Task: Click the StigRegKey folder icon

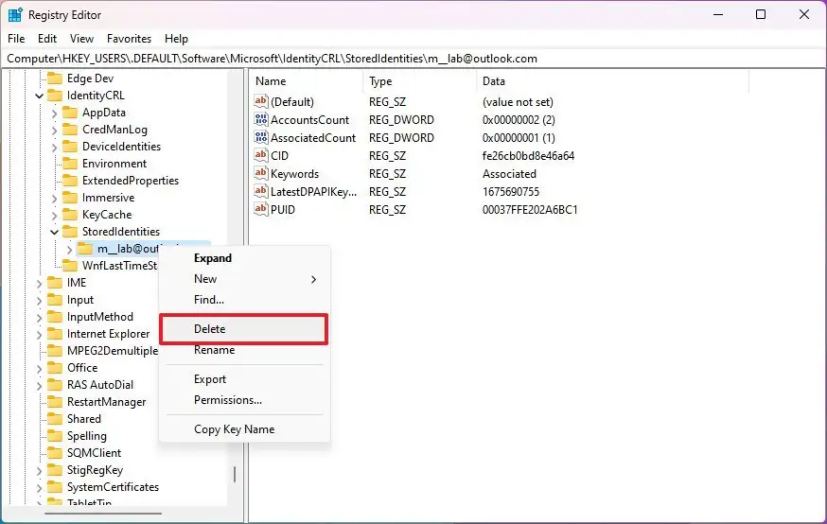Action: (54, 470)
